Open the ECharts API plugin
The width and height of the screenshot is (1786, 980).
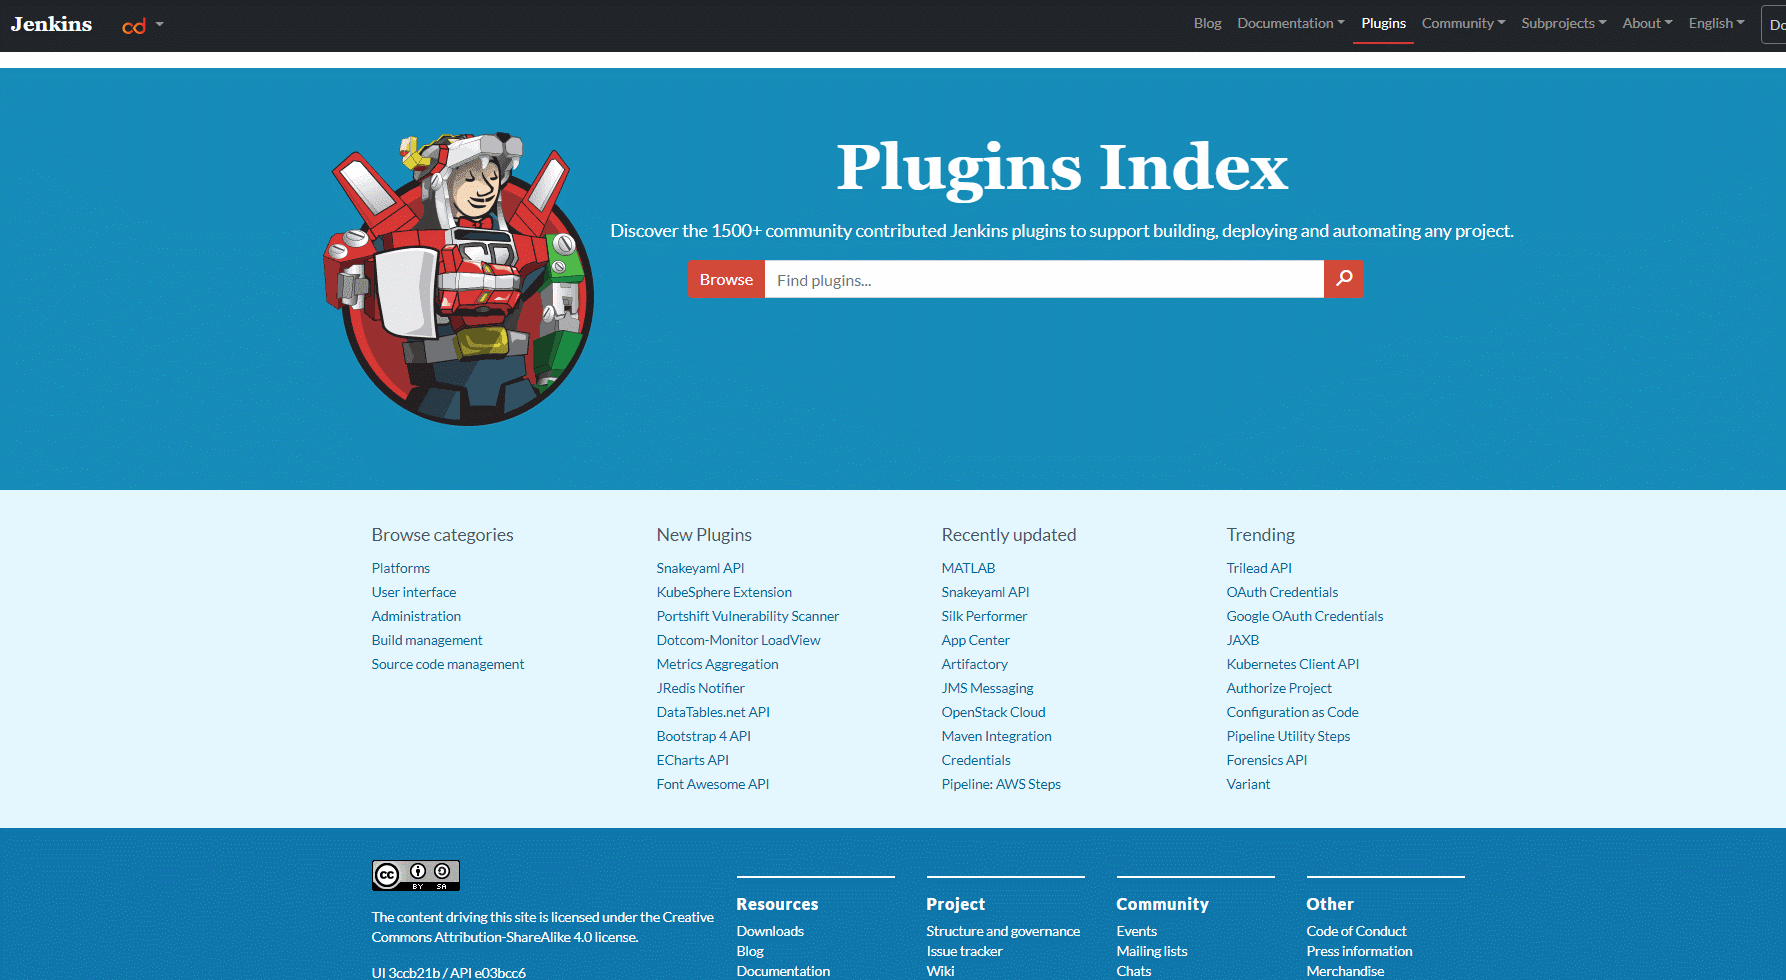pyautogui.click(x=692, y=760)
